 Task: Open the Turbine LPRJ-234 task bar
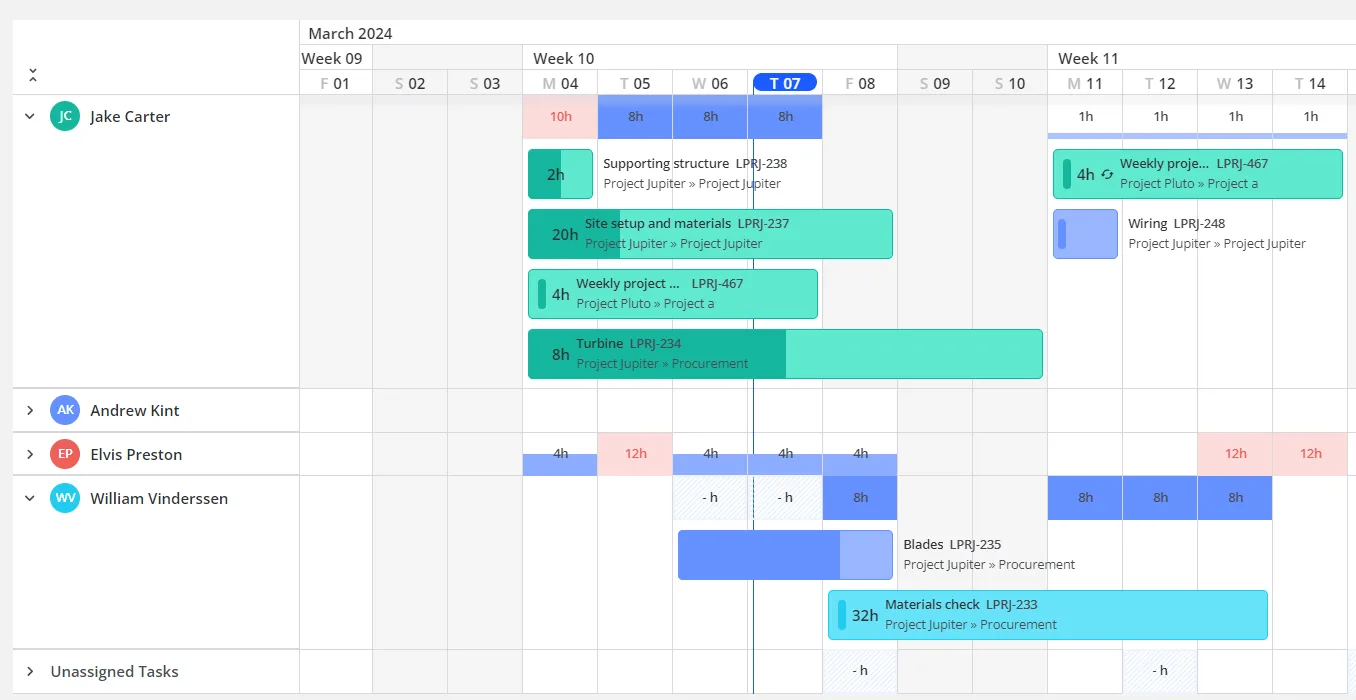click(x=785, y=354)
